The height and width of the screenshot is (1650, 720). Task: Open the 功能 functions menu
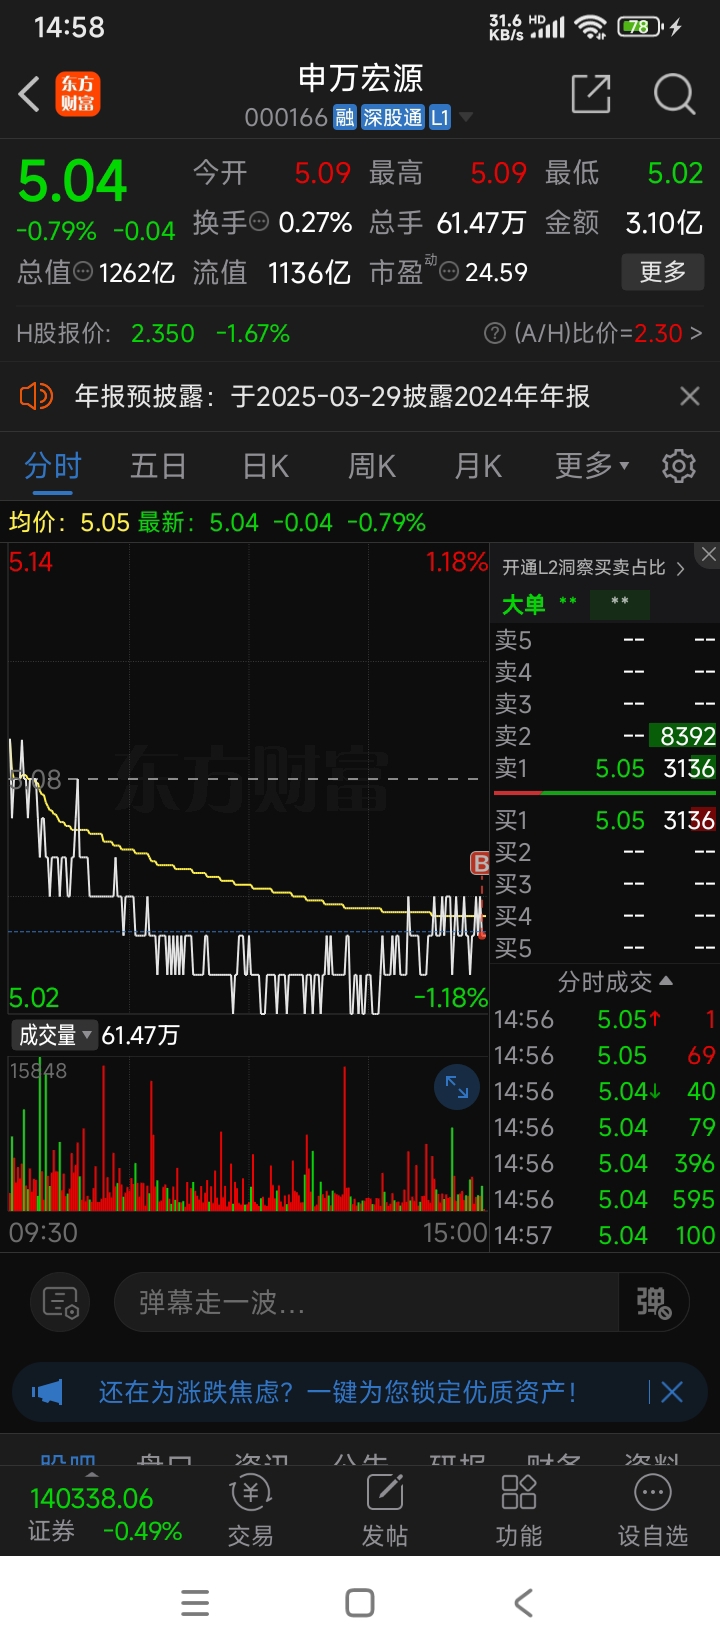[519, 1511]
